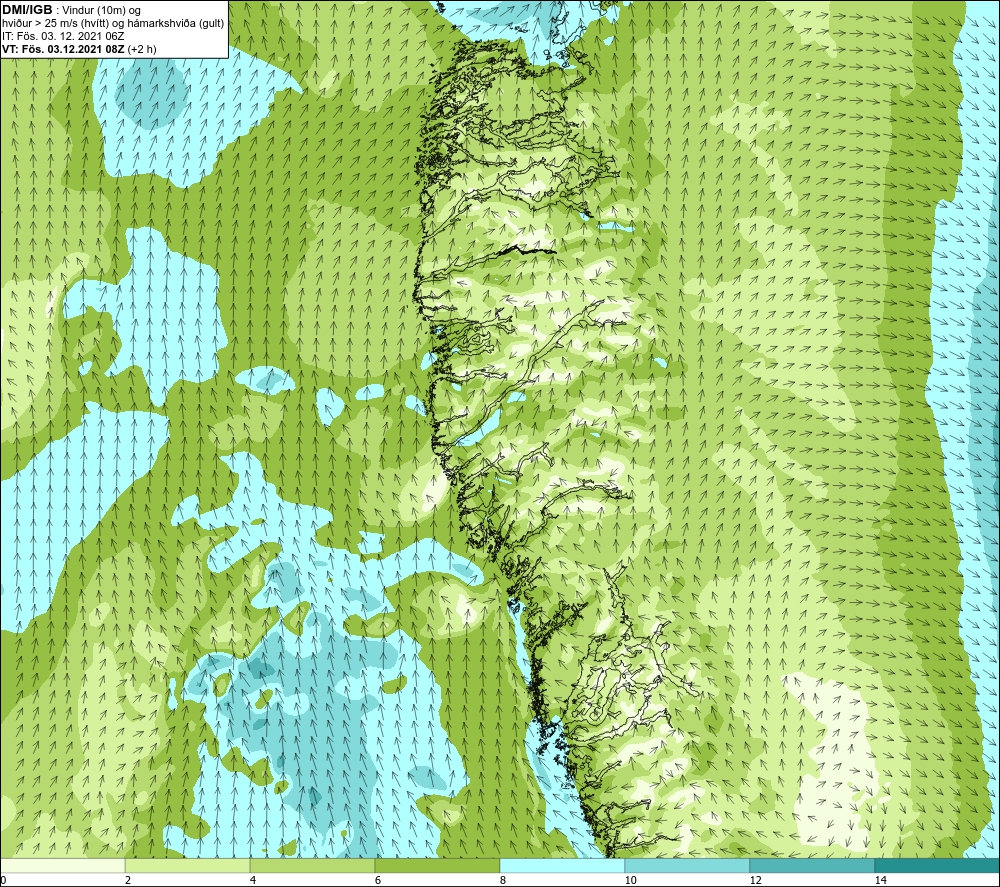Screen dimensions: 1000x887
Task: Click the 'IT: Fös. 03. 12. 2021 06Z' line
Action: pyautogui.click(x=62, y=36)
